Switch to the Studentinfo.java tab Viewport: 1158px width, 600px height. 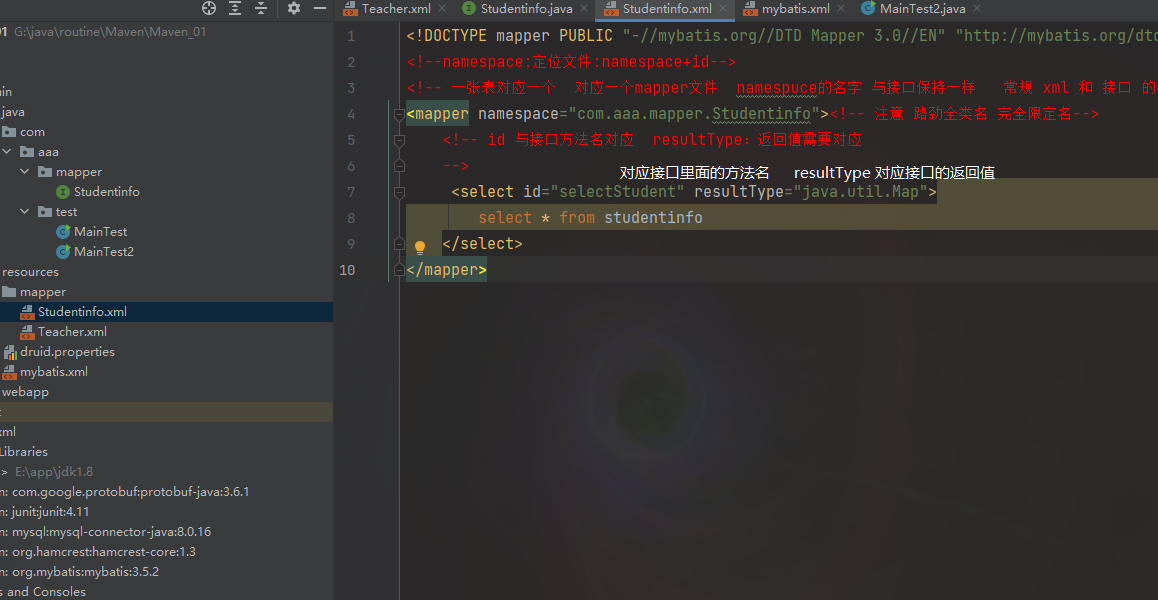(x=527, y=9)
